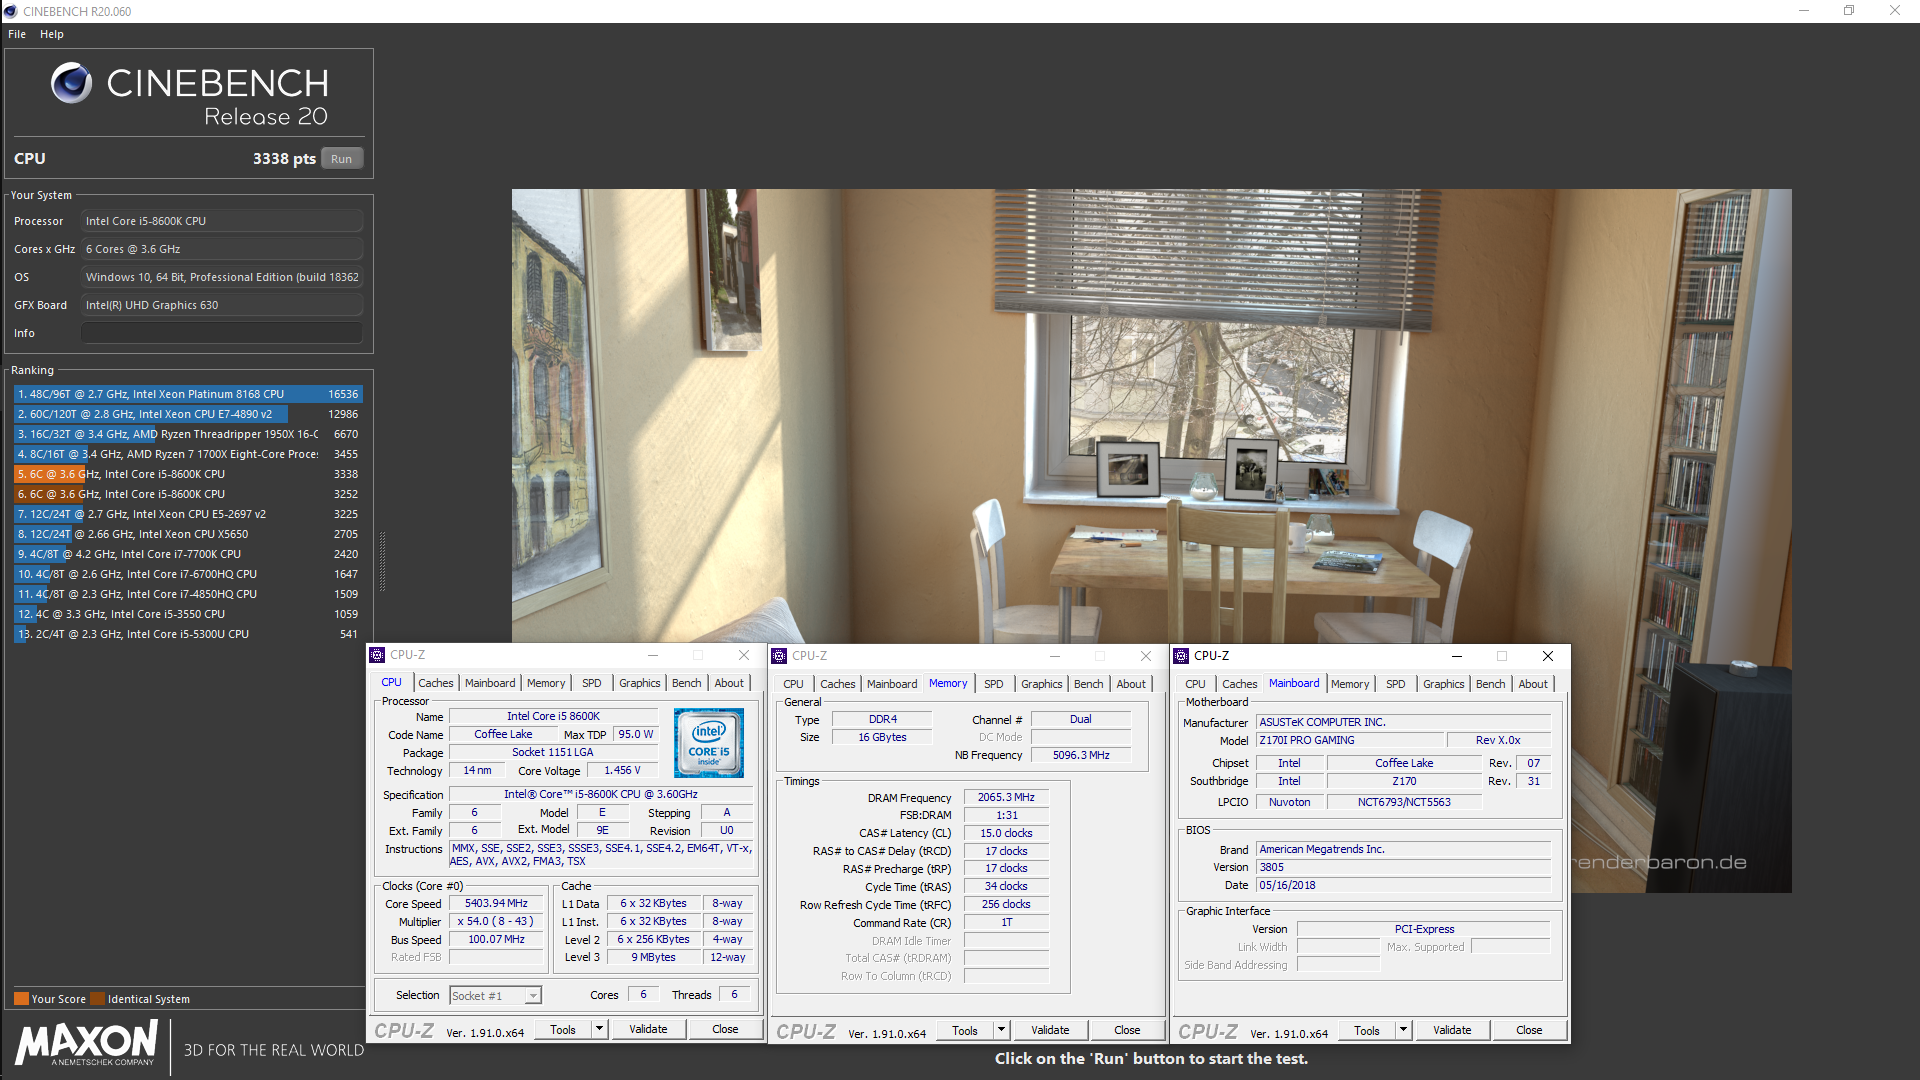Screen dimensions: 1920x1080
Task: Click the brown Identical System legend swatch
Action: [x=97, y=999]
